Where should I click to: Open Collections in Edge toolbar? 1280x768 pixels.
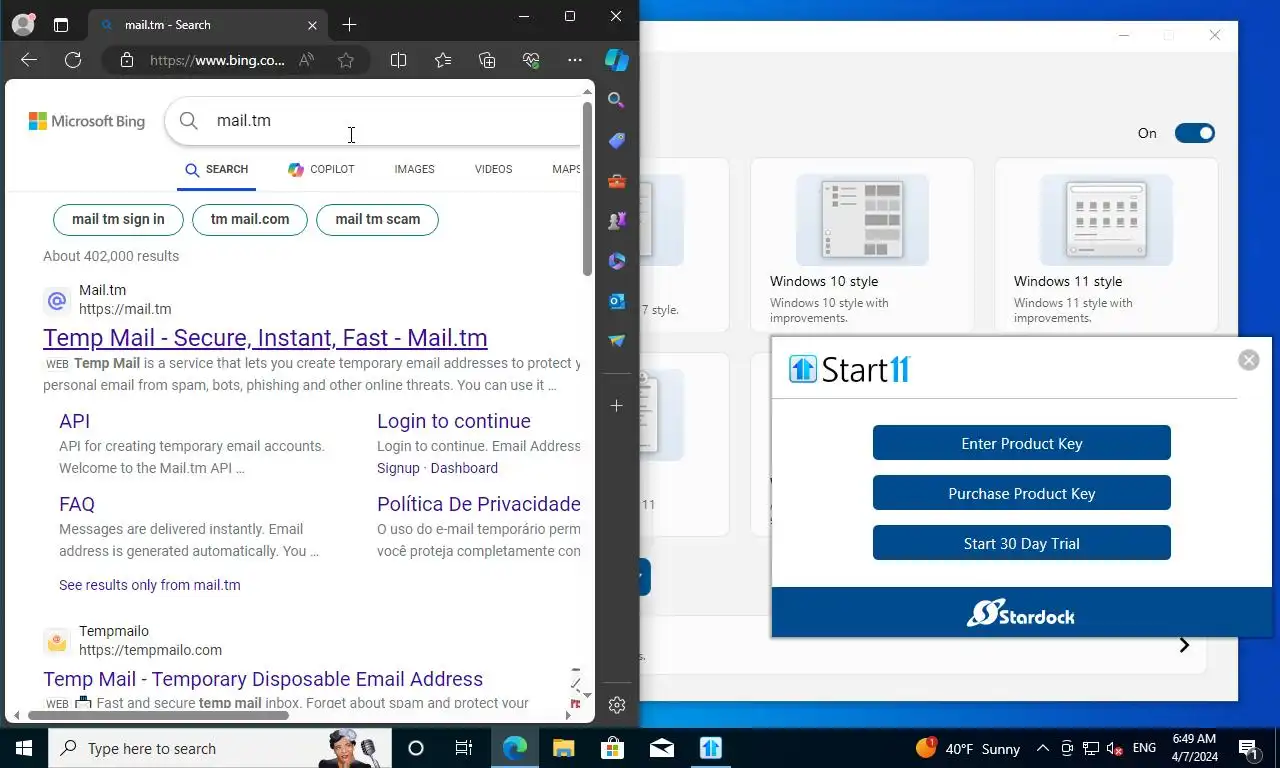pyautogui.click(x=487, y=60)
